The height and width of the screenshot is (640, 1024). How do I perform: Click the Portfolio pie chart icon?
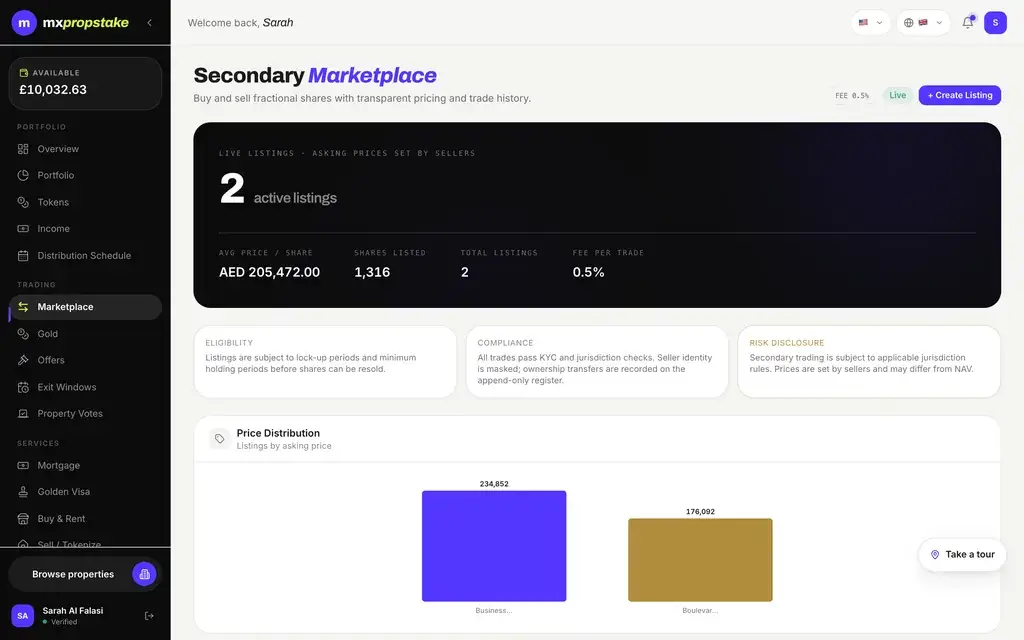pyautogui.click(x=23, y=175)
